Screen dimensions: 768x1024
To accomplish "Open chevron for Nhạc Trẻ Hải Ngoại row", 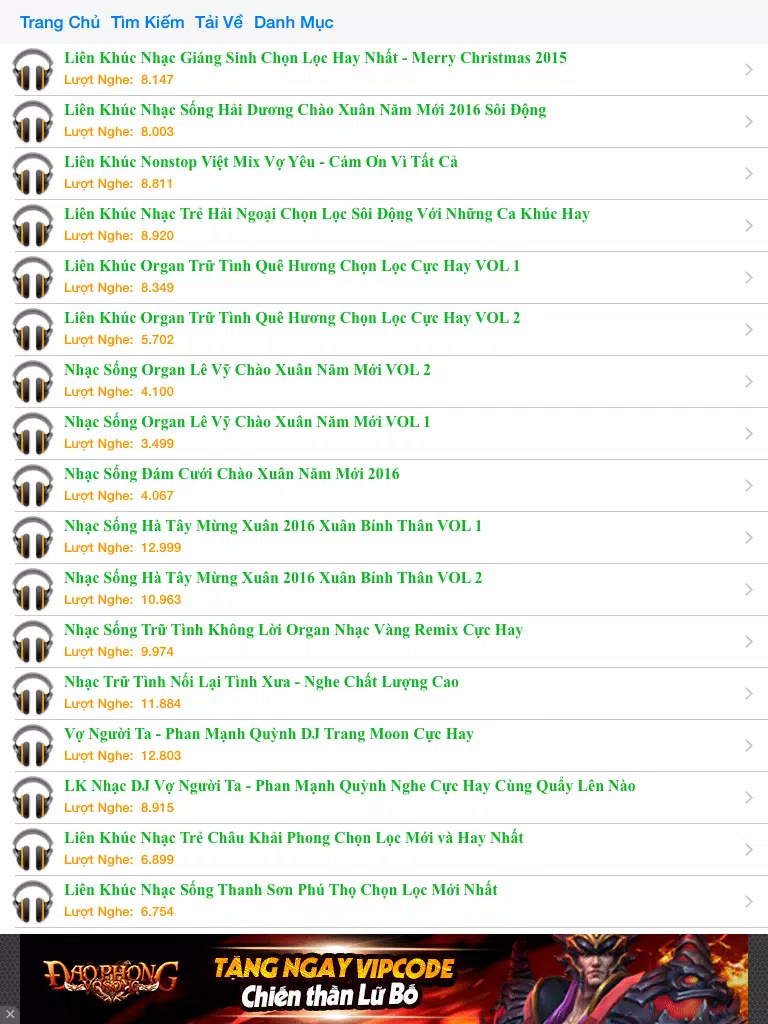I will click(748, 225).
